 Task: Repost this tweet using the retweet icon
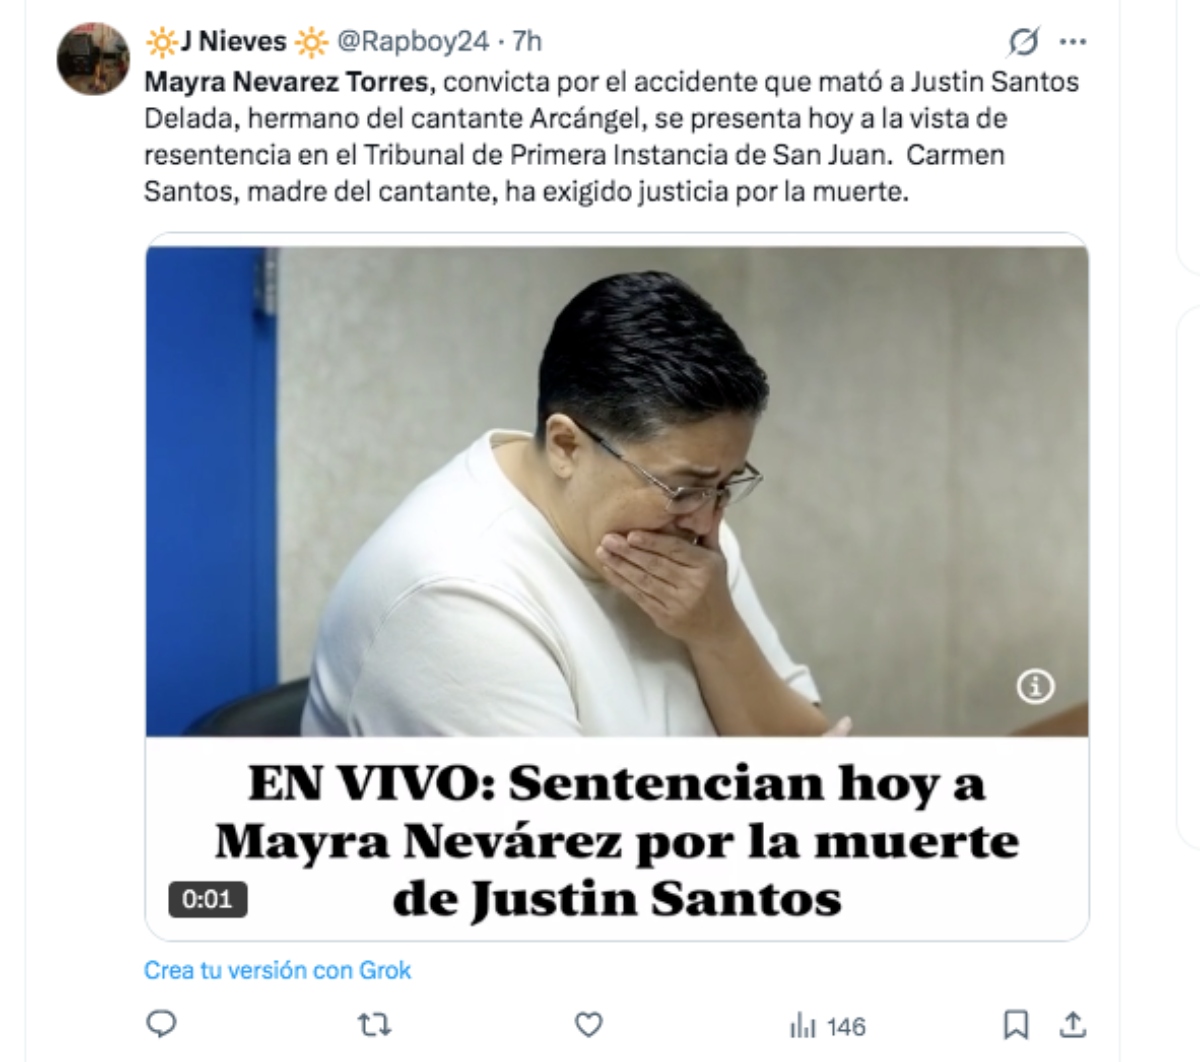376,1025
